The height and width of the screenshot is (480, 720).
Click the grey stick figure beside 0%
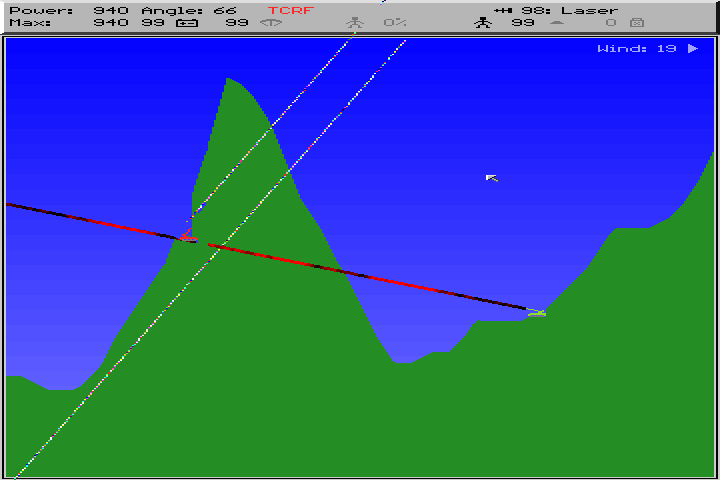tap(353, 22)
